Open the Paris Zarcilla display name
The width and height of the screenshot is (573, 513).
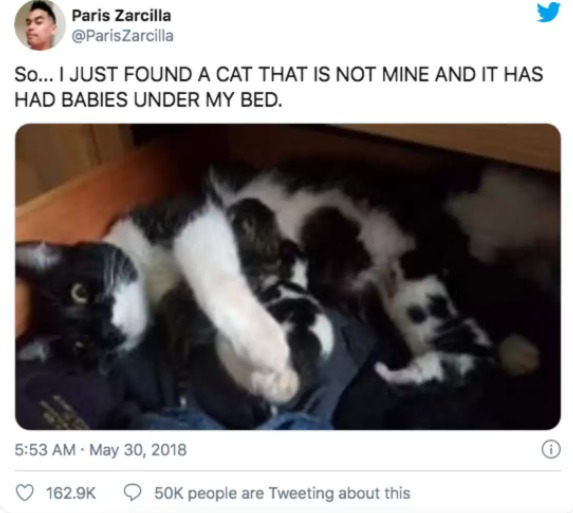point(121,16)
